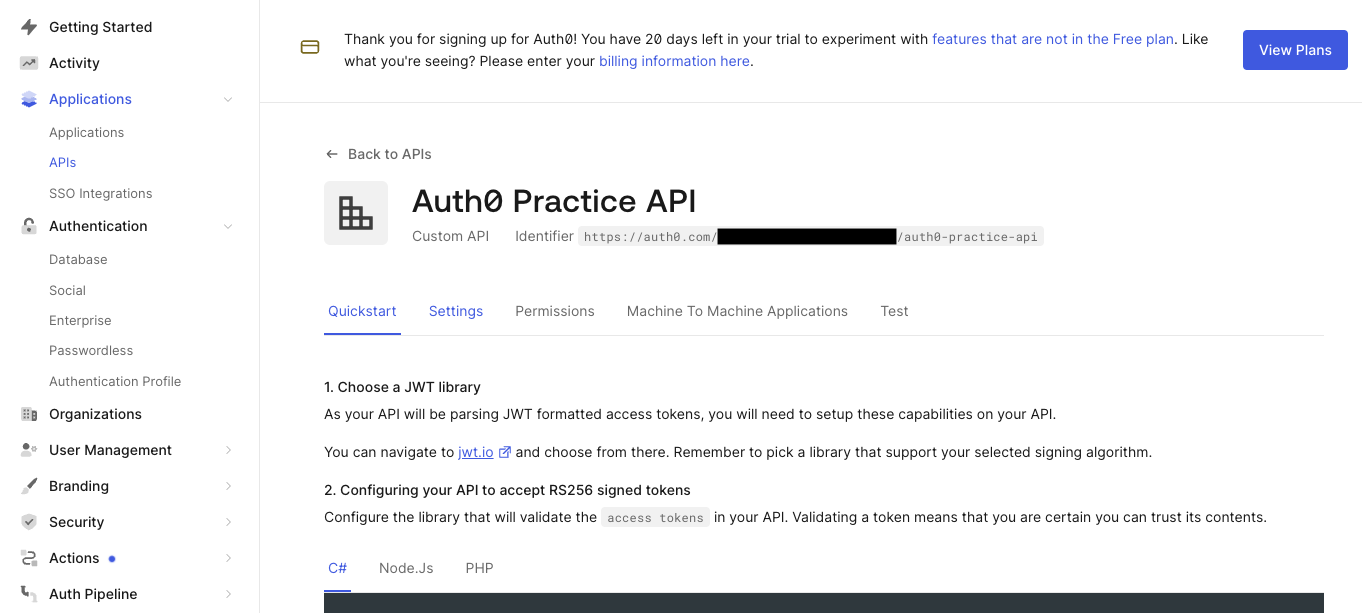Expand the Applications section chevron

click(x=227, y=98)
